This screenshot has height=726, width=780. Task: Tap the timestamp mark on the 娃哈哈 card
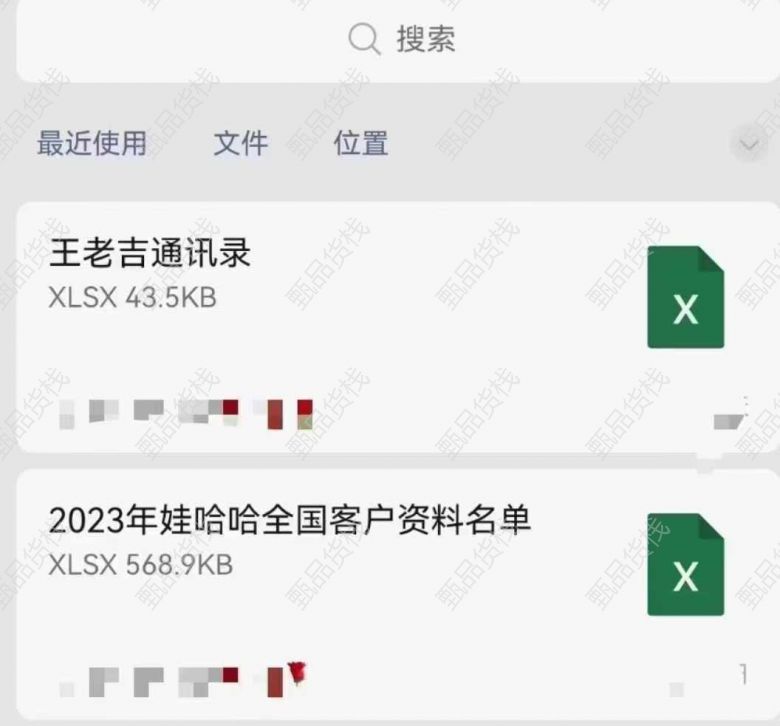(743, 675)
